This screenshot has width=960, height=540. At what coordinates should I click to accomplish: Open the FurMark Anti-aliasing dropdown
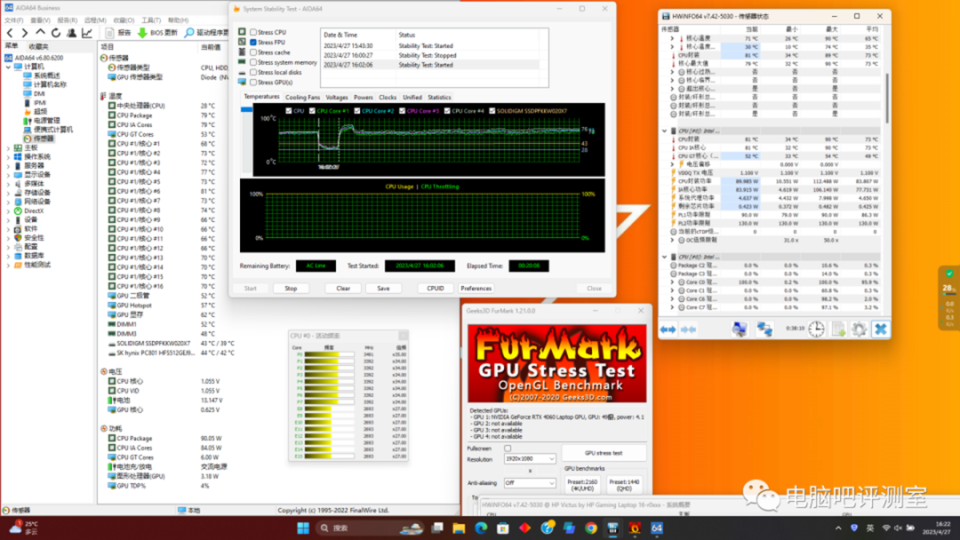[530, 483]
